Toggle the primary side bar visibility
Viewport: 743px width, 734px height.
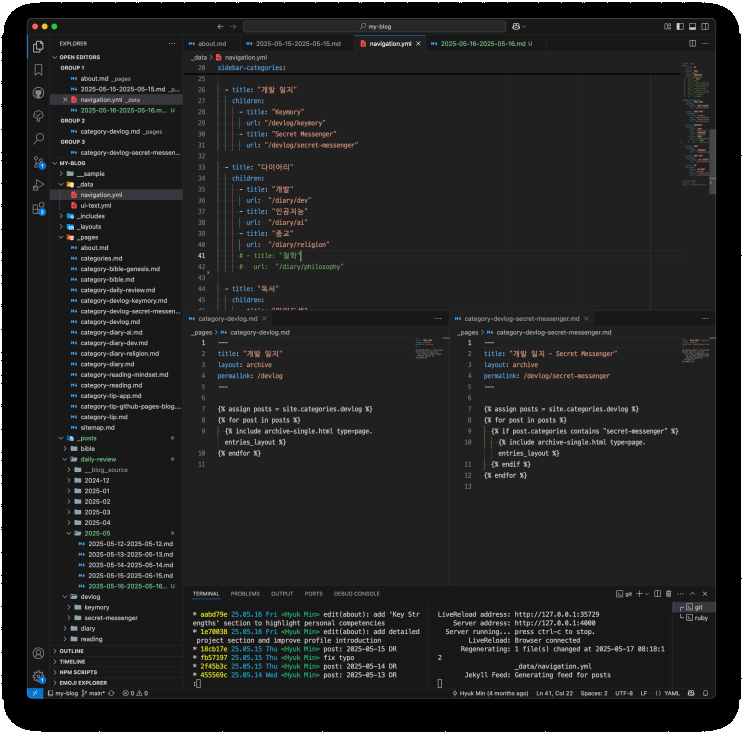pos(680,27)
